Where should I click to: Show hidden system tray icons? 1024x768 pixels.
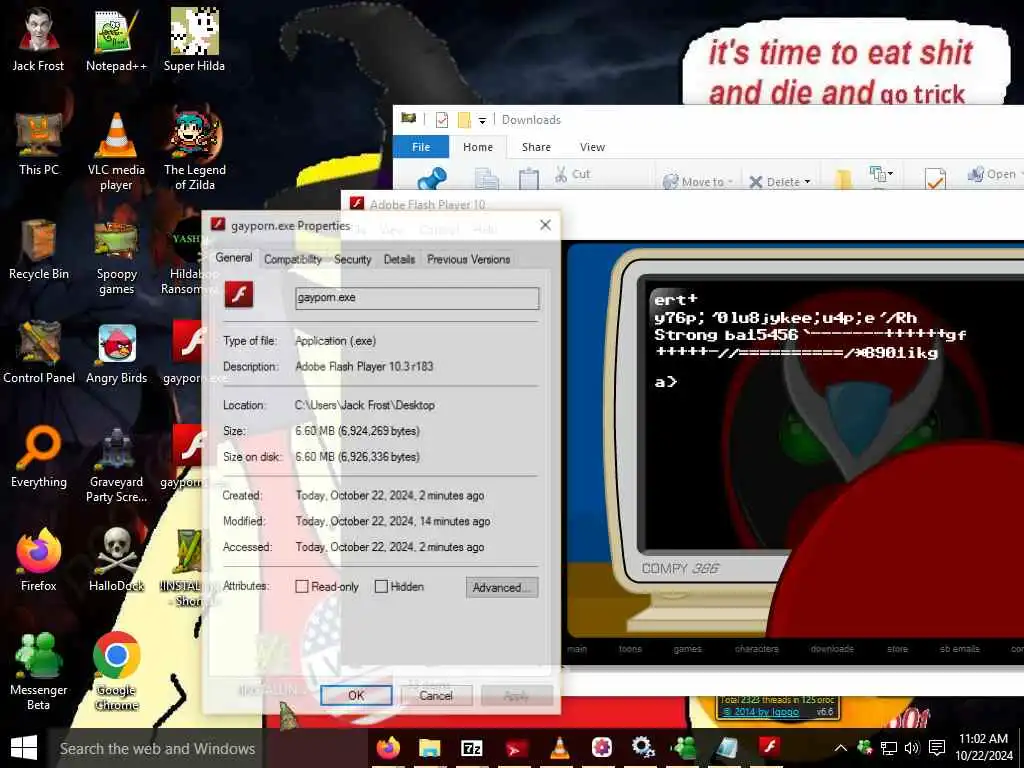(841, 748)
